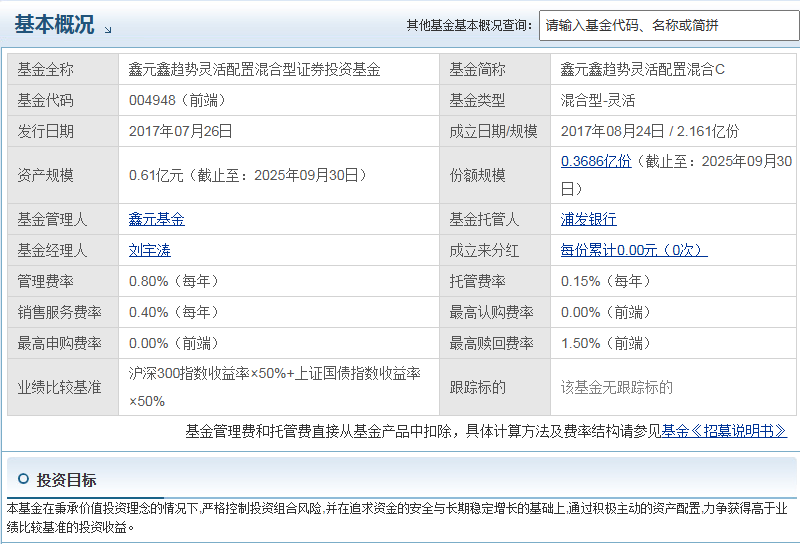
Task: Click the 最高申购费率 row label
Action: pyautogui.click(x=60, y=344)
